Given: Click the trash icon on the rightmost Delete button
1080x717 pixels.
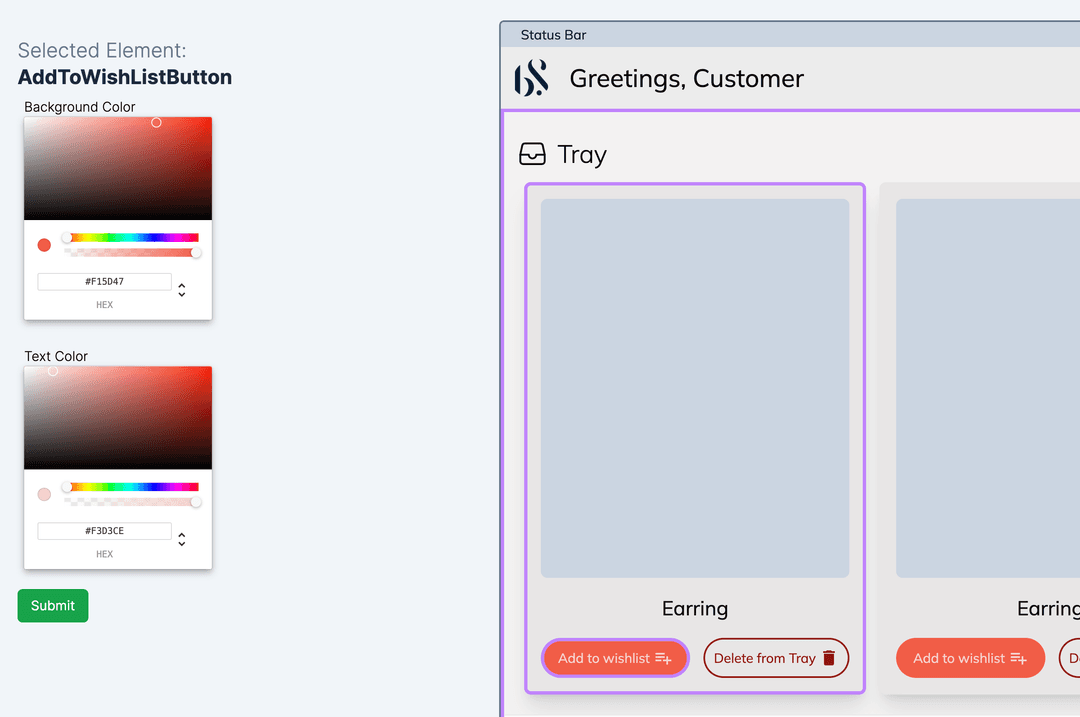Looking at the screenshot, I should (1075, 657).
